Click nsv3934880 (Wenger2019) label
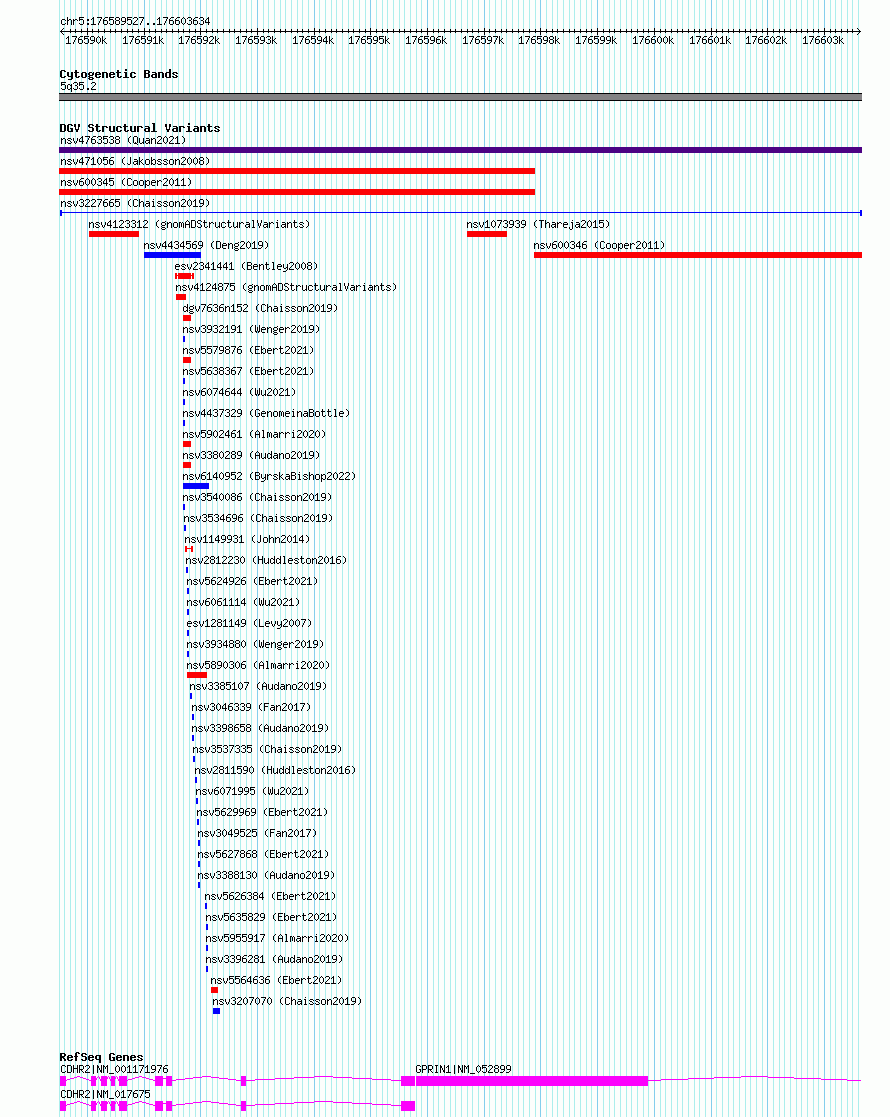Image resolution: width=890 pixels, height=1117 pixels. [x=256, y=645]
